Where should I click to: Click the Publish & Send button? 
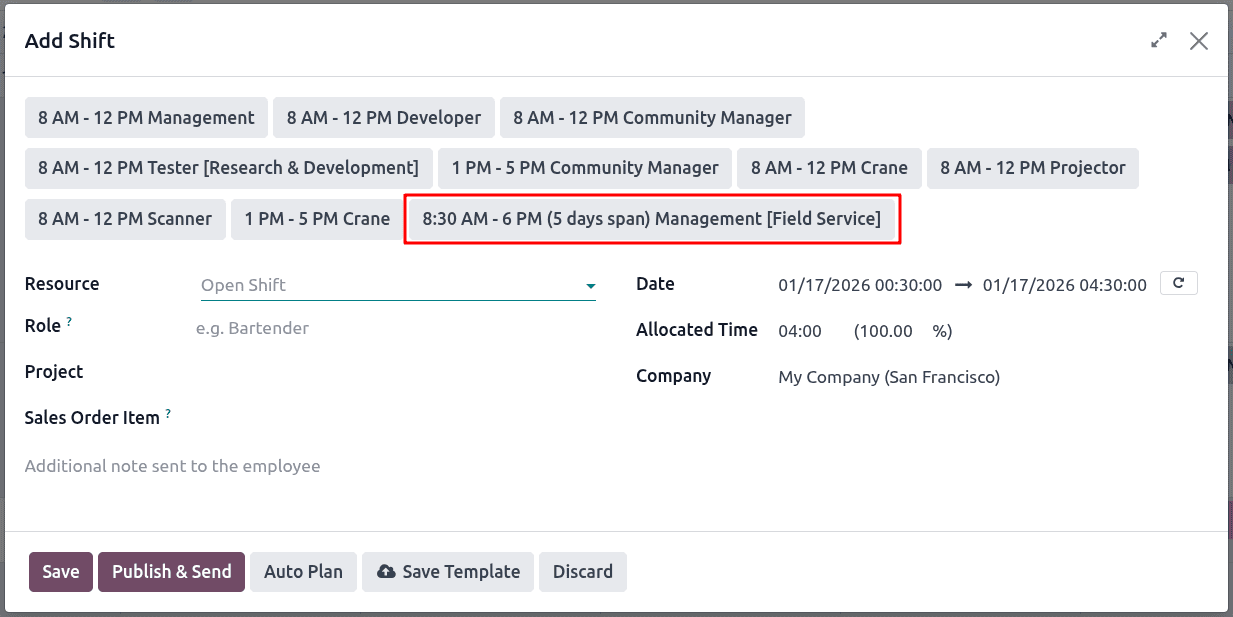(171, 571)
